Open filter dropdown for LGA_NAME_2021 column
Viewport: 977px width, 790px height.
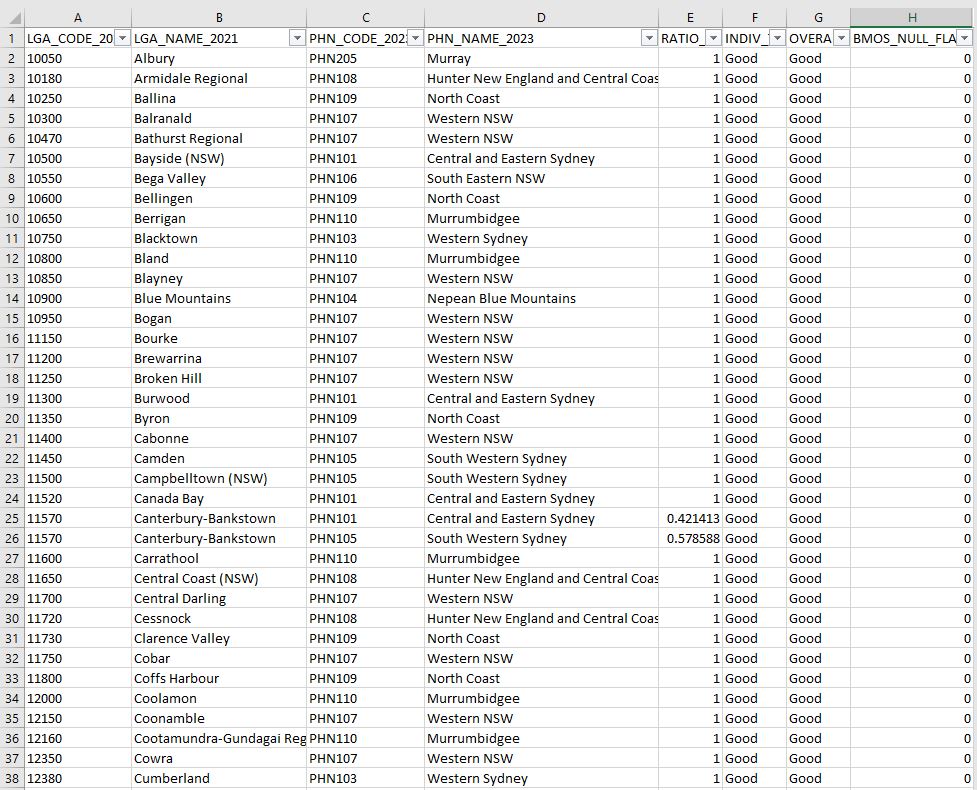click(297, 38)
